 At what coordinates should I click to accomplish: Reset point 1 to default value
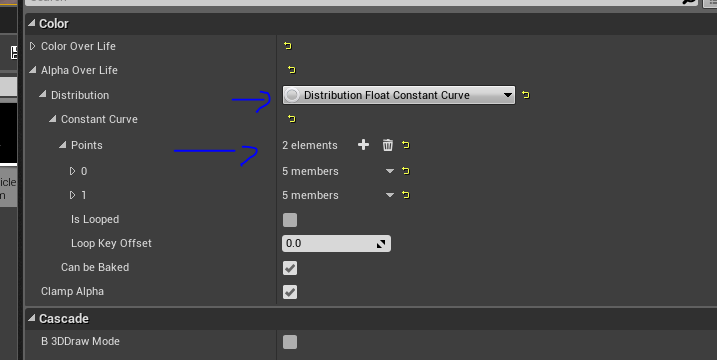(406, 195)
